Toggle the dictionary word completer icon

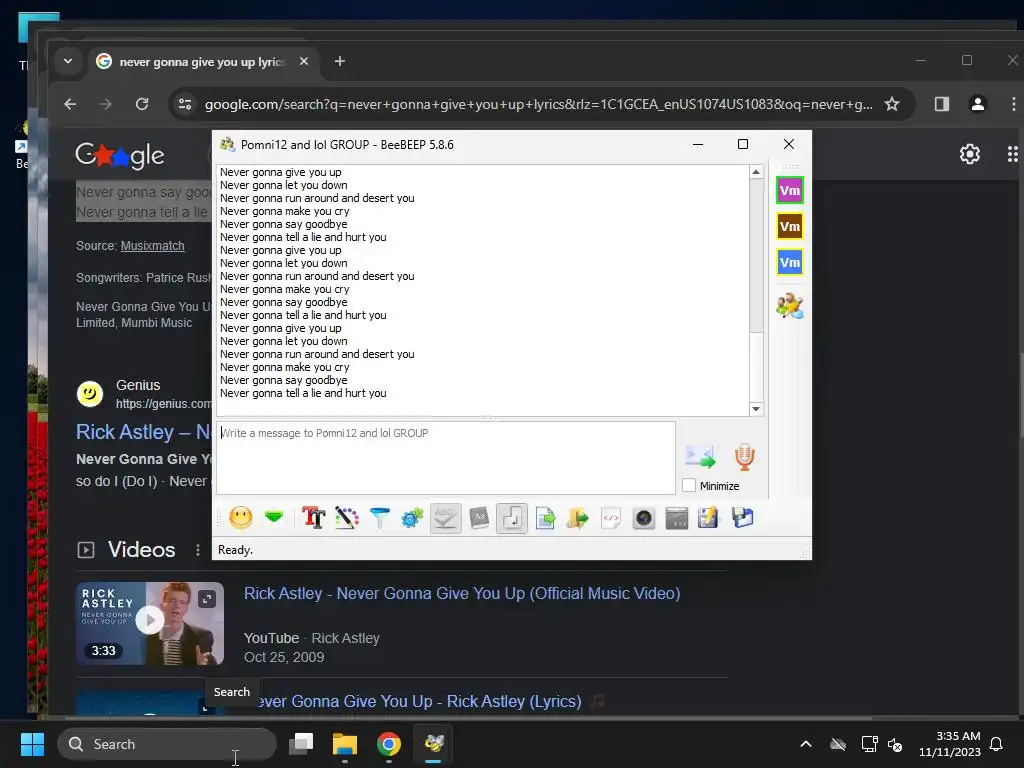coord(479,518)
